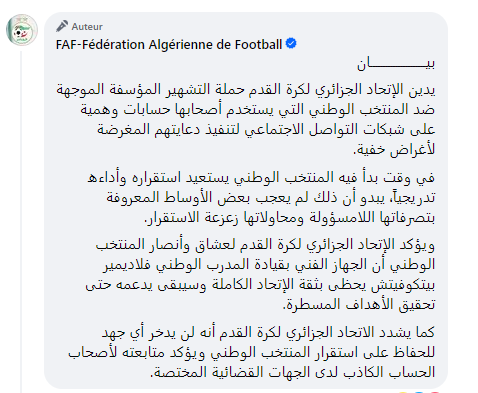Open FAF-Fédération Algérienne de Football page link

point(169,44)
